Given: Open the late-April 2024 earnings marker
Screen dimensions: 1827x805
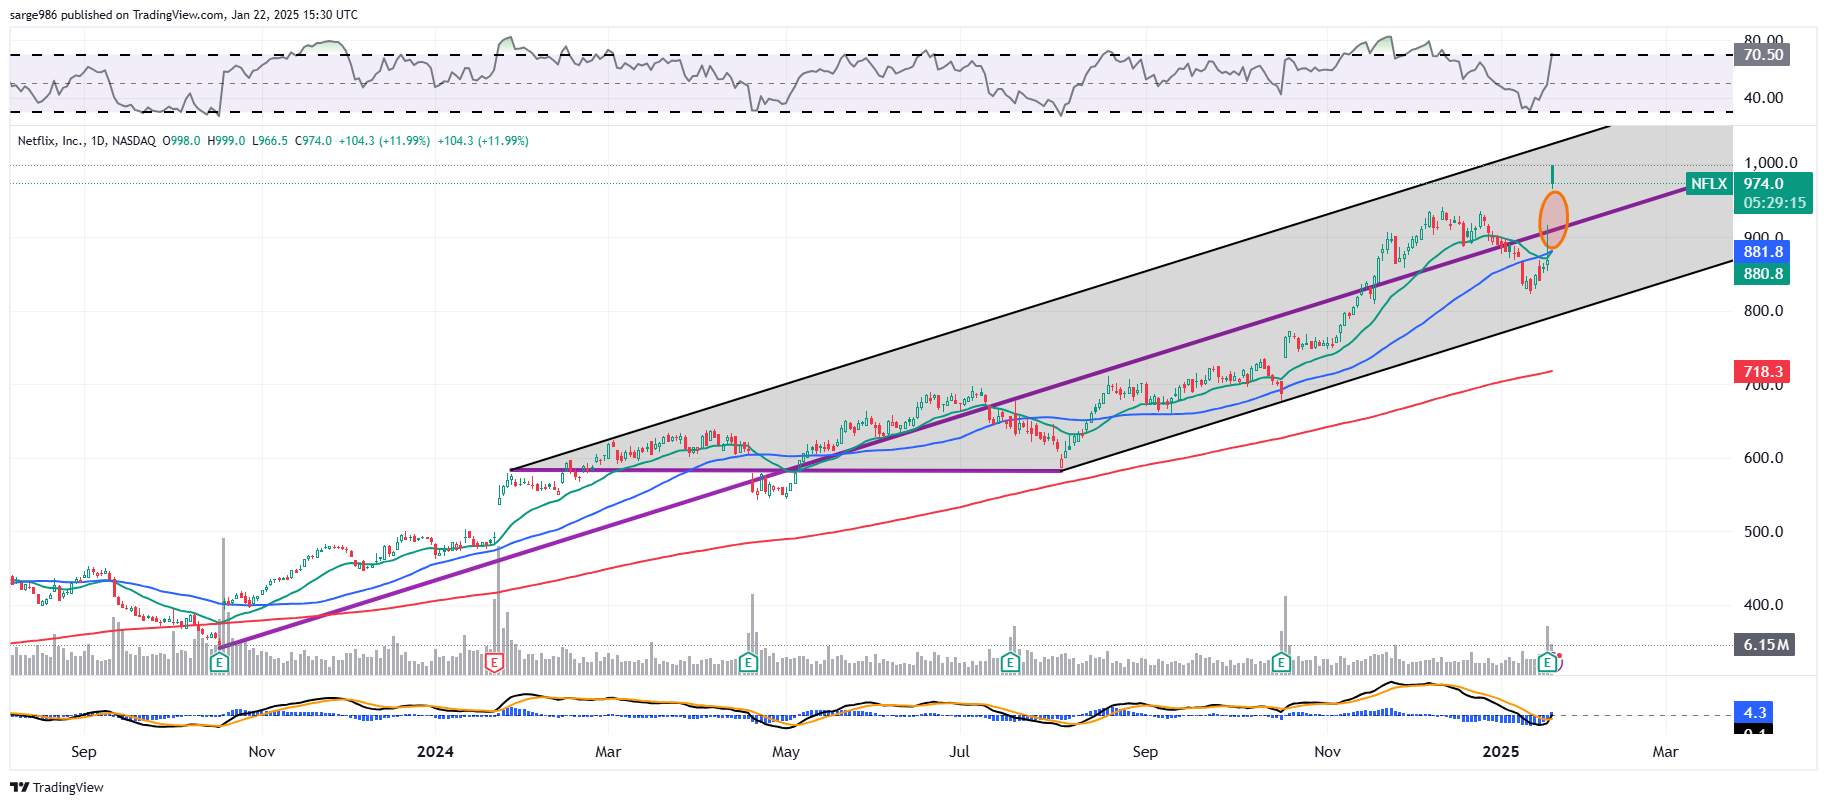Looking at the screenshot, I should click(748, 662).
